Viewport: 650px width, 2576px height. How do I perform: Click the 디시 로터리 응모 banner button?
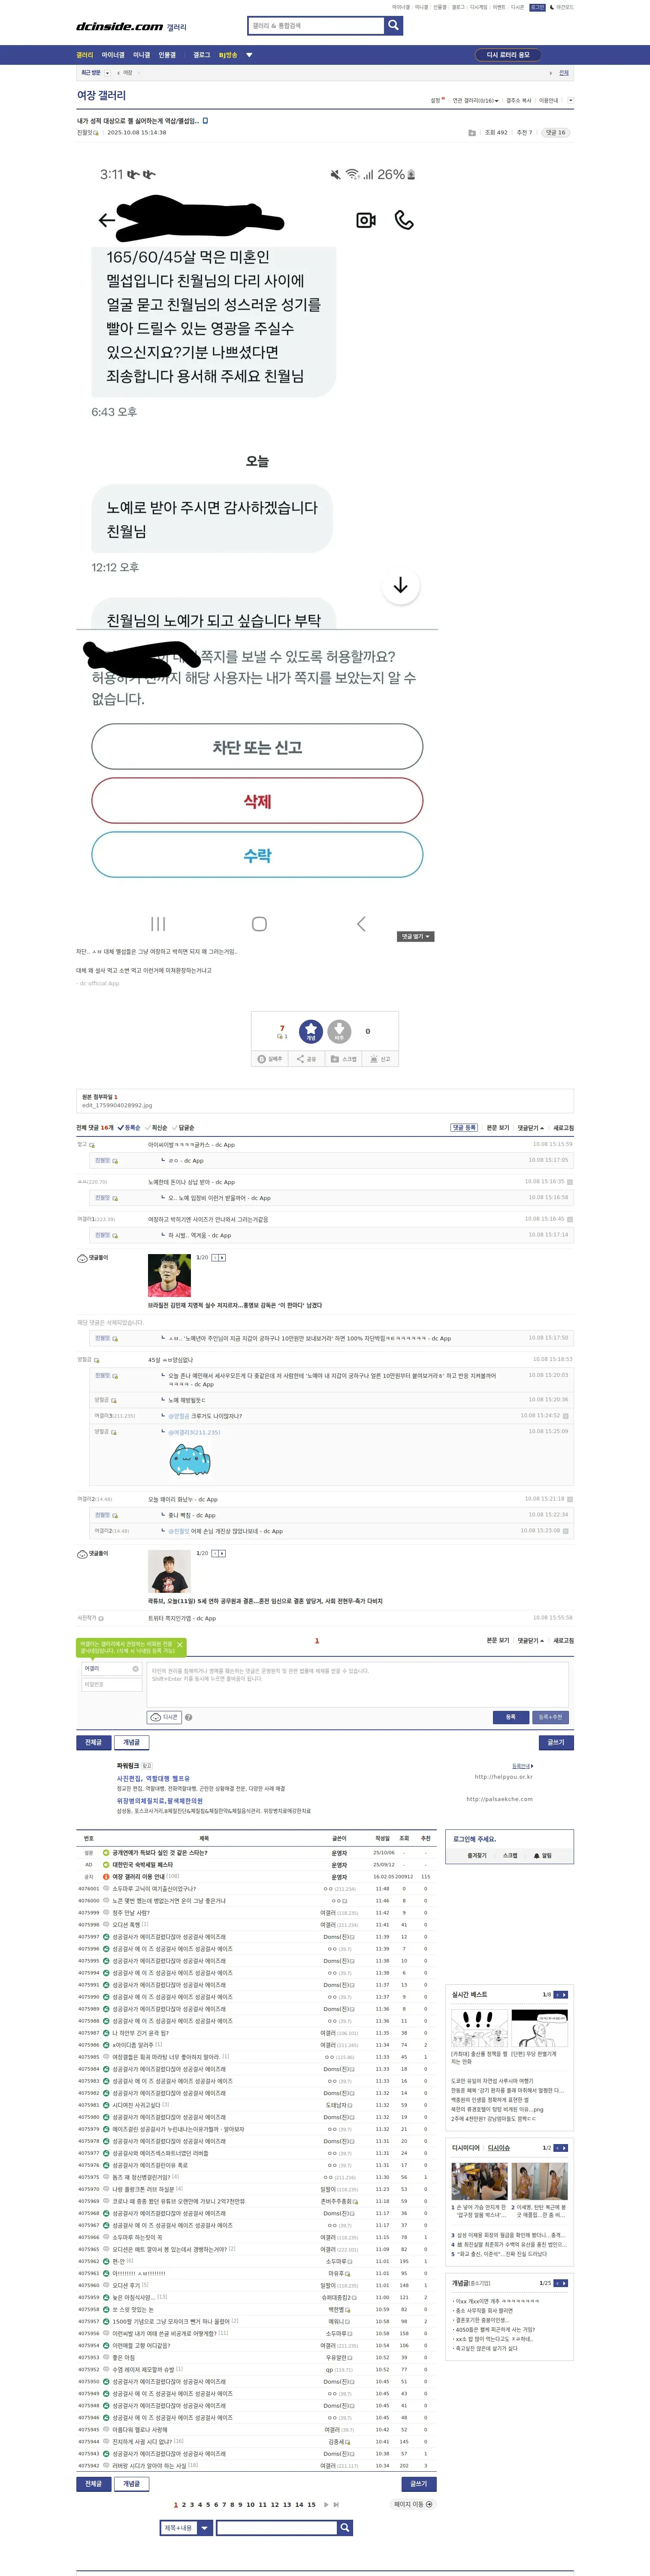(509, 55)
